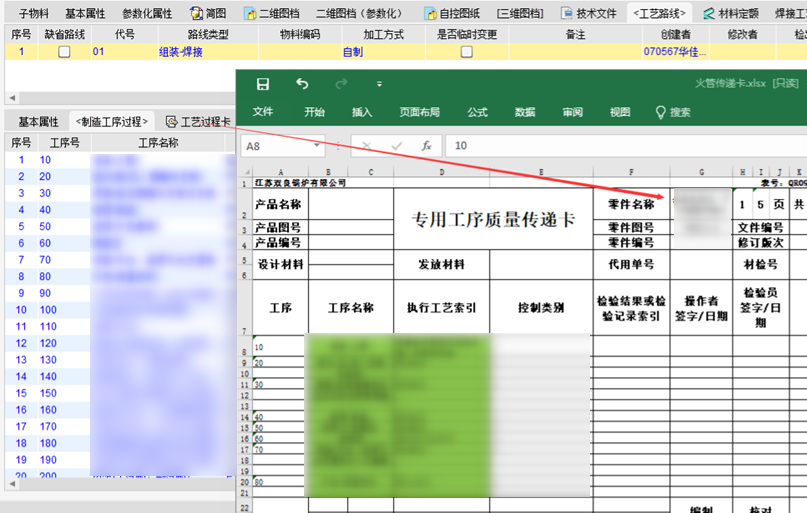The image size is (807, 513).
Task: Select process row with 工序号 190
Action: point(119,460)
